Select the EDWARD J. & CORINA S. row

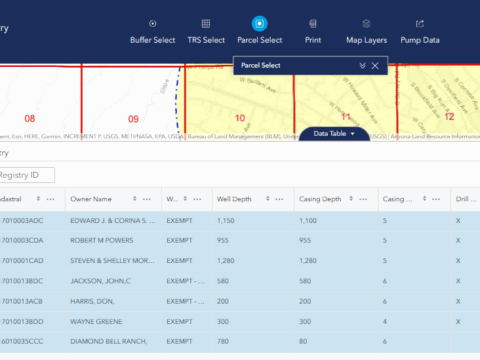[x=240, y=221]
